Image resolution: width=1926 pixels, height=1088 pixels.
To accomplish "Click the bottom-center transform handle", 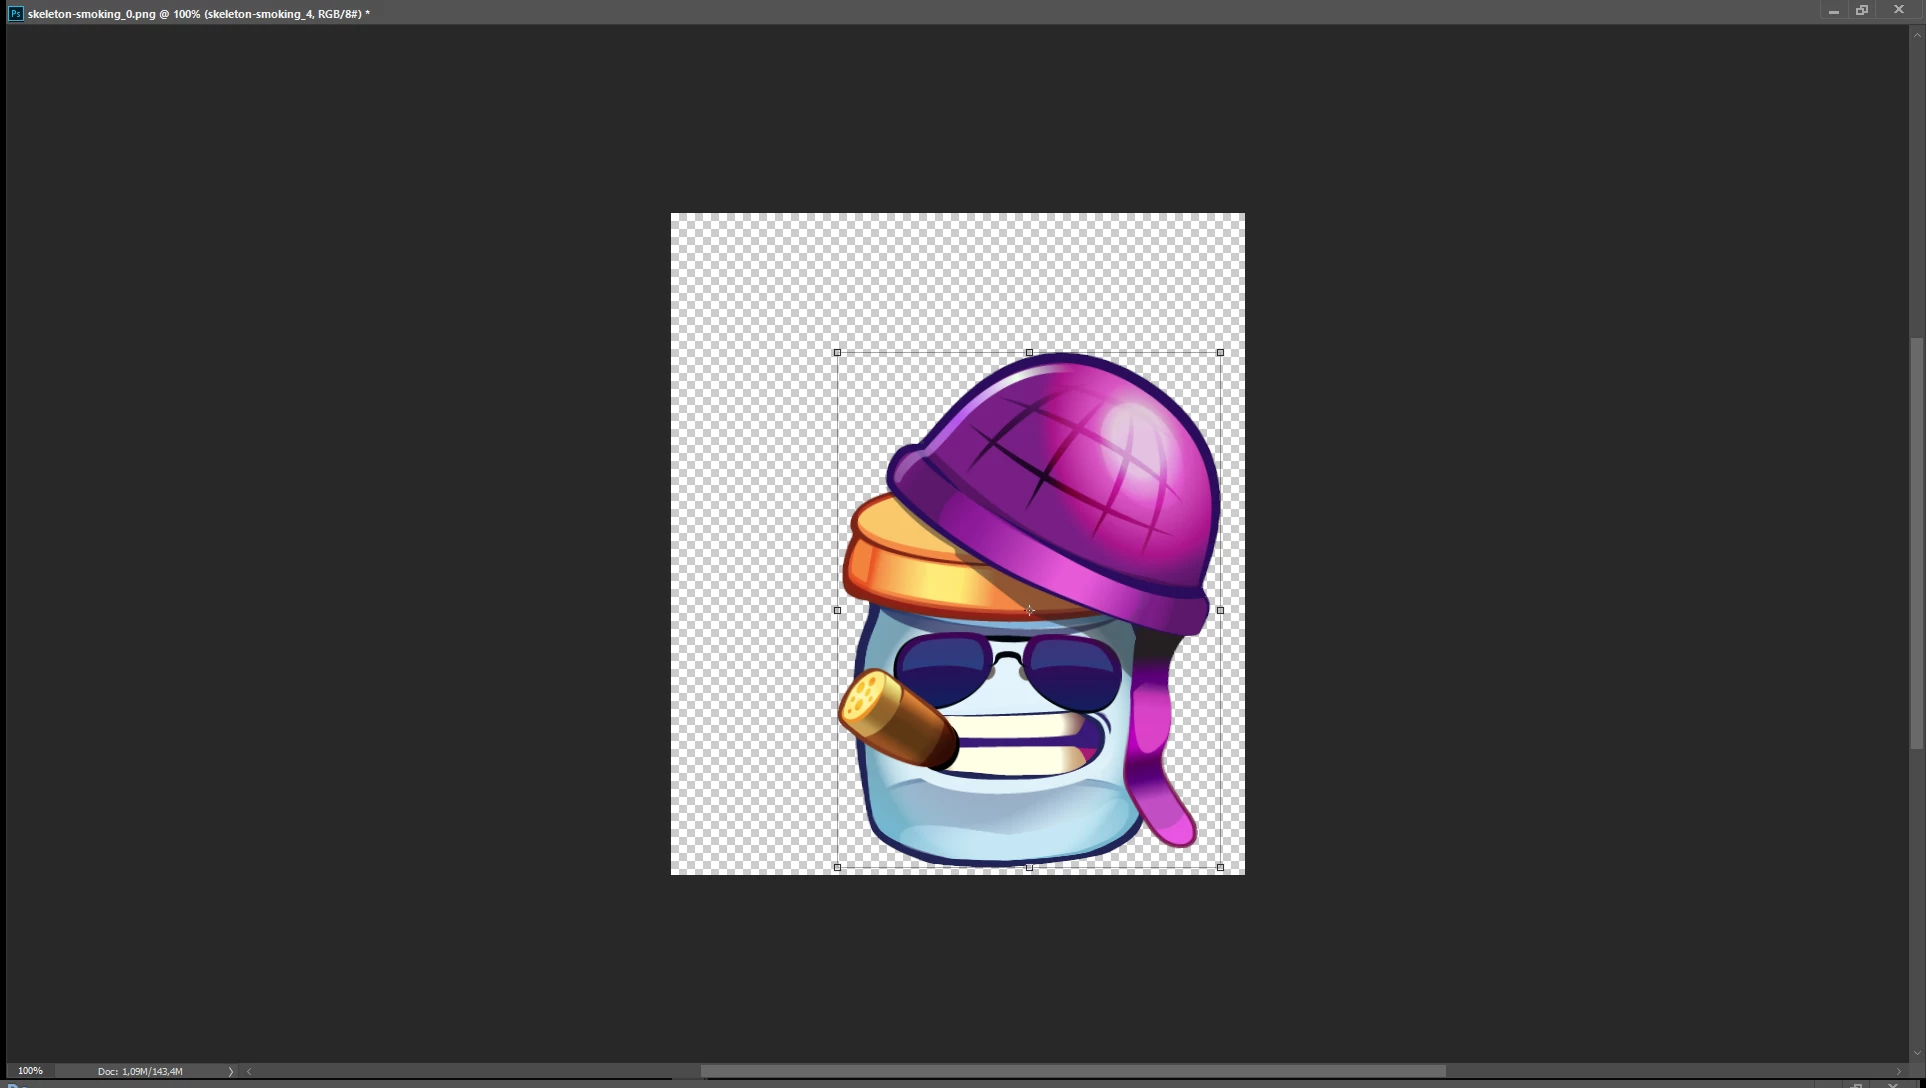I will 1029,868.
